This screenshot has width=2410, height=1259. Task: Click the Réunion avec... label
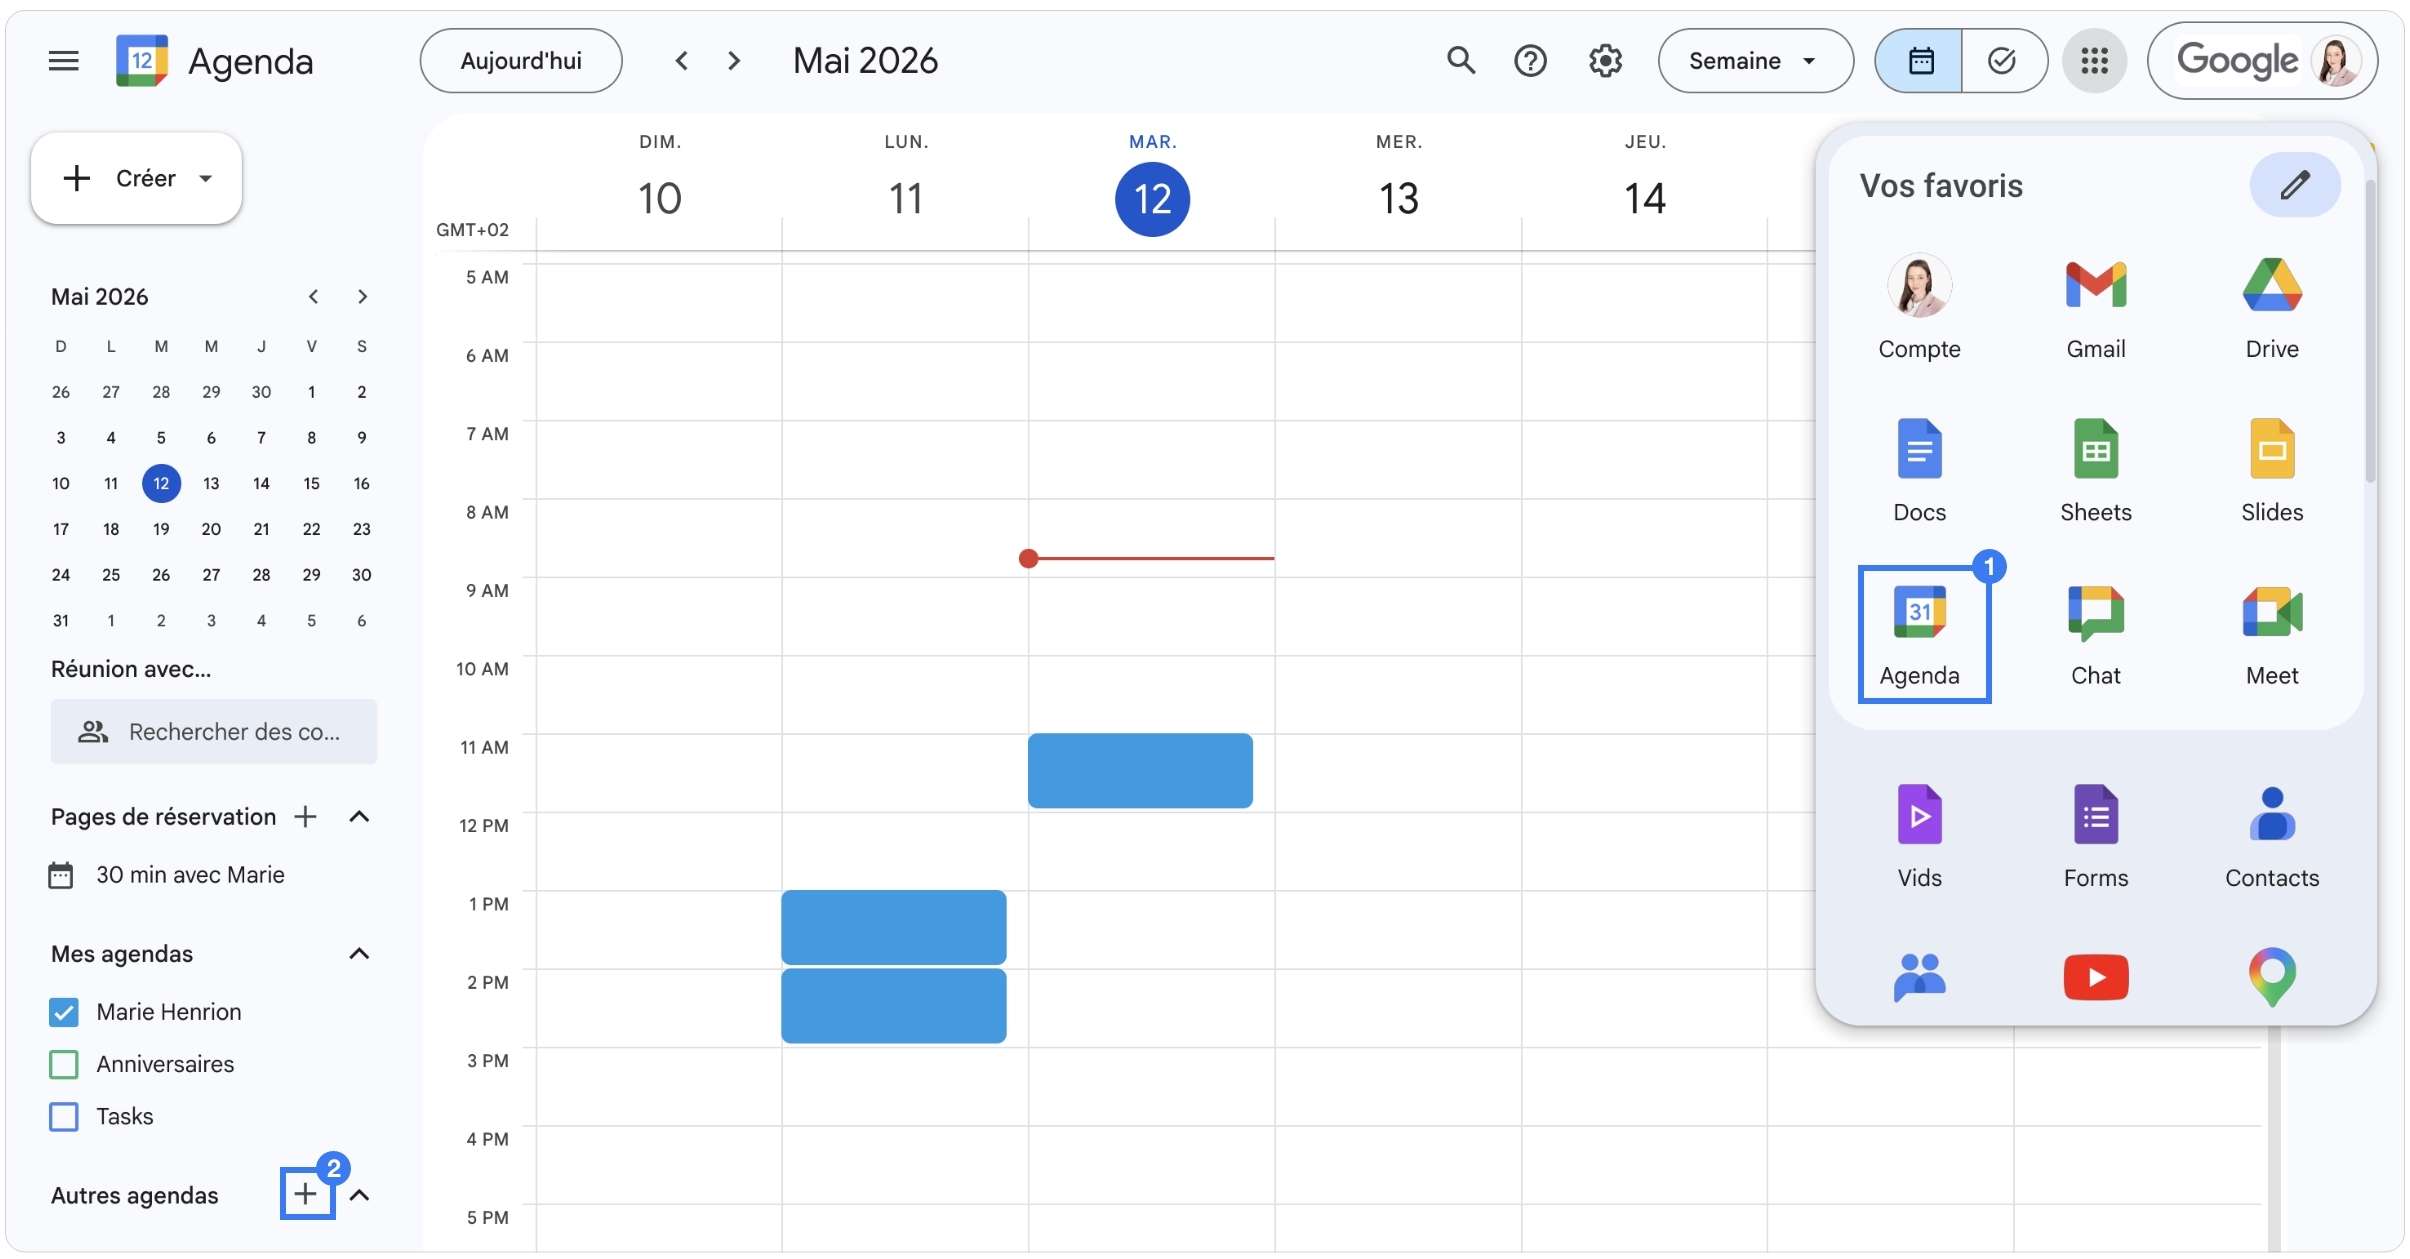[x=131, y=669]
